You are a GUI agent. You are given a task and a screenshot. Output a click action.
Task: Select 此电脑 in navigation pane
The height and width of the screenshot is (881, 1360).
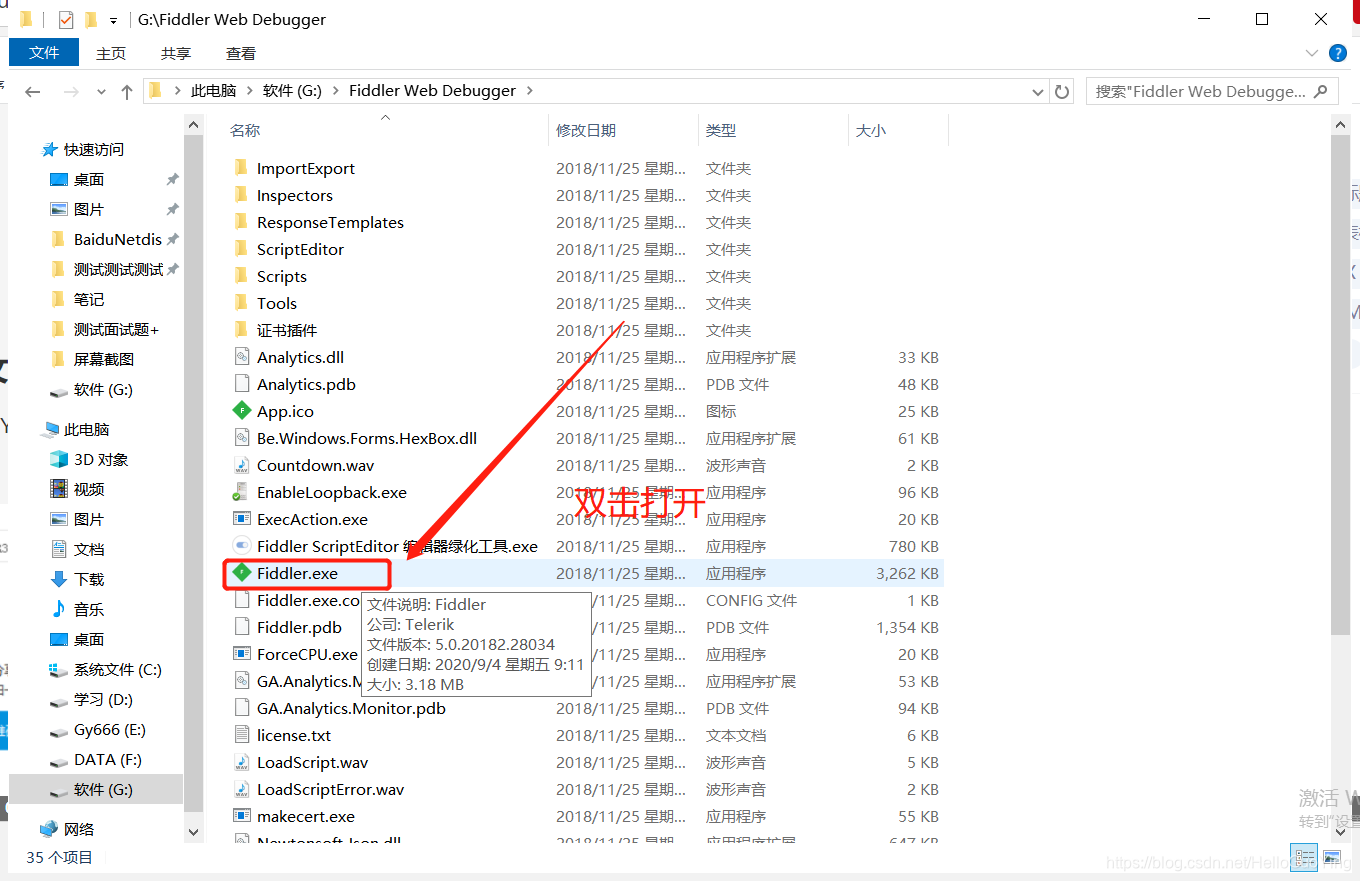coord(87,429)
